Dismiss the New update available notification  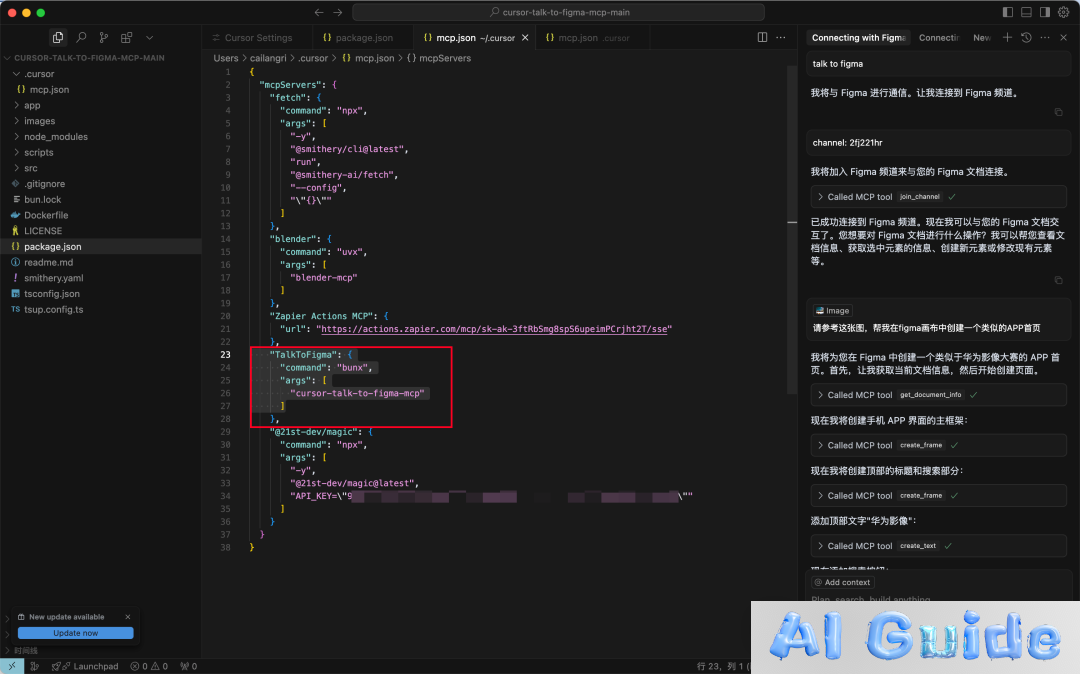pos(127,617)
